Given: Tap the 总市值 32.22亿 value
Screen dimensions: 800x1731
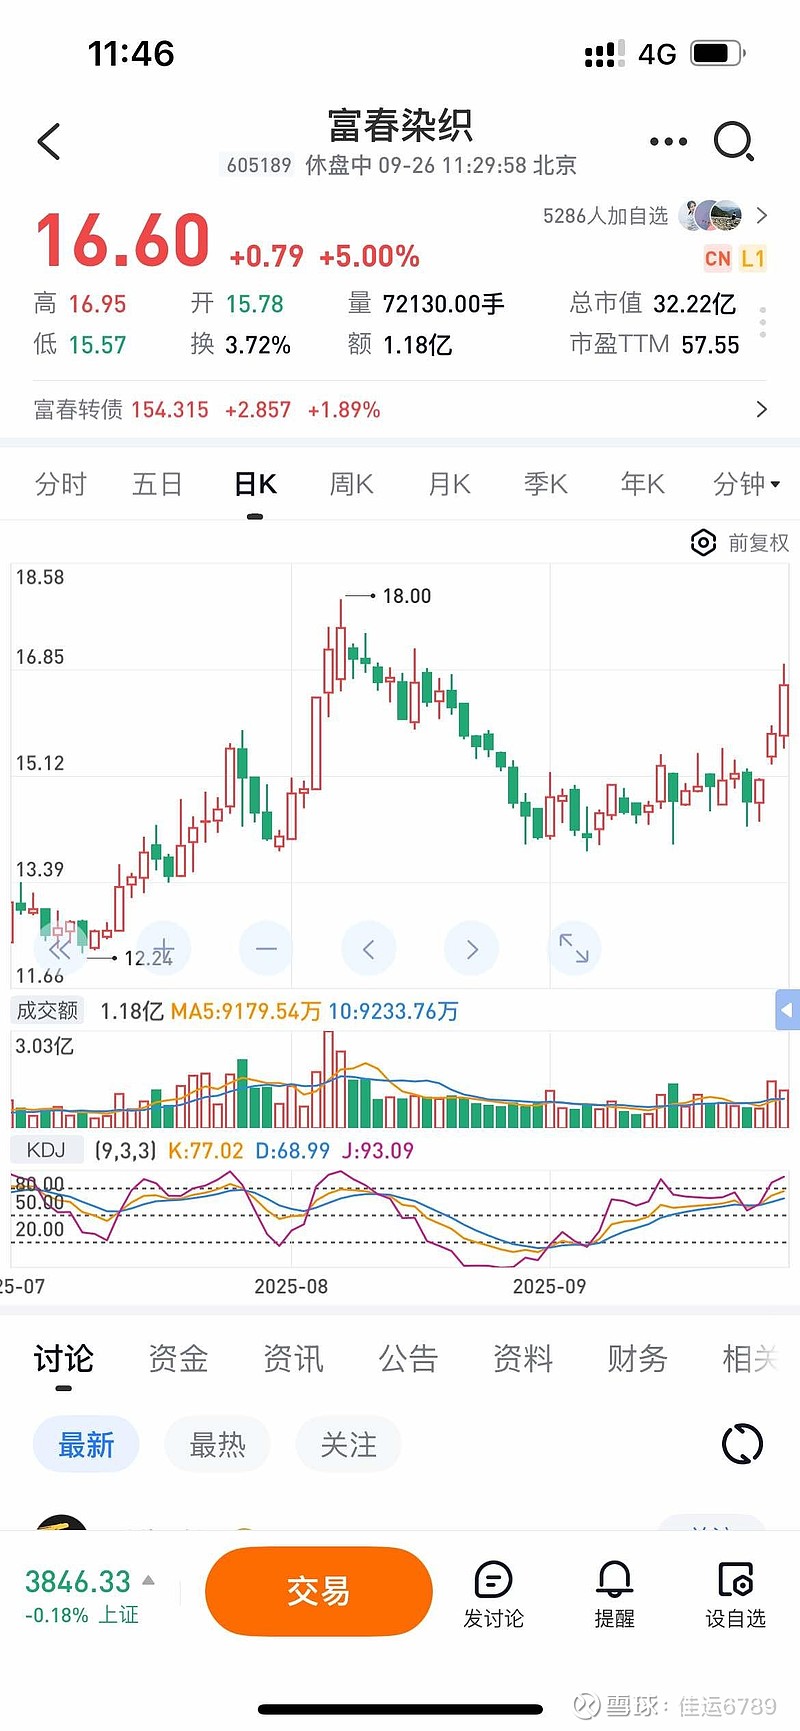Looking at the screenshot, I should point(653,303).
